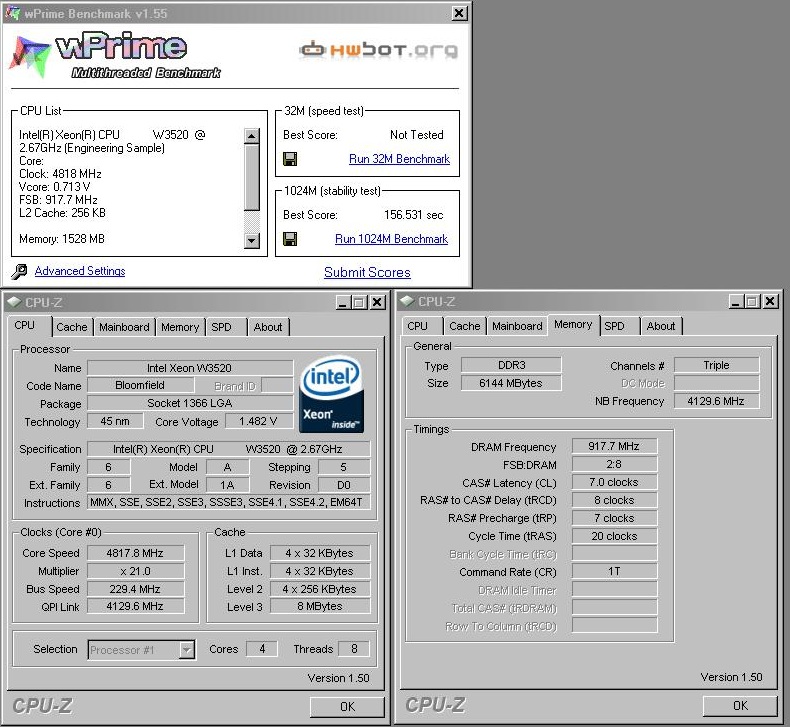Click the CAS# Latency 7.0 clocks field

(x=614, y=482)
